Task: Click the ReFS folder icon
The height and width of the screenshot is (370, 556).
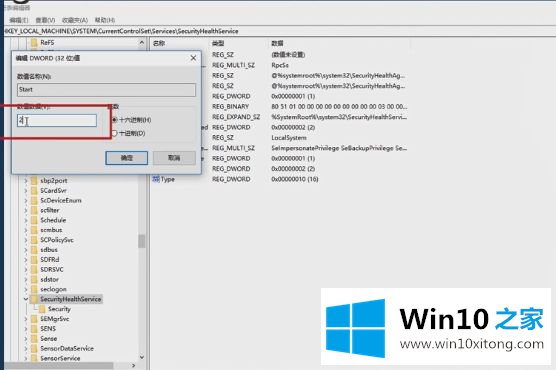Action: [34, 43]
